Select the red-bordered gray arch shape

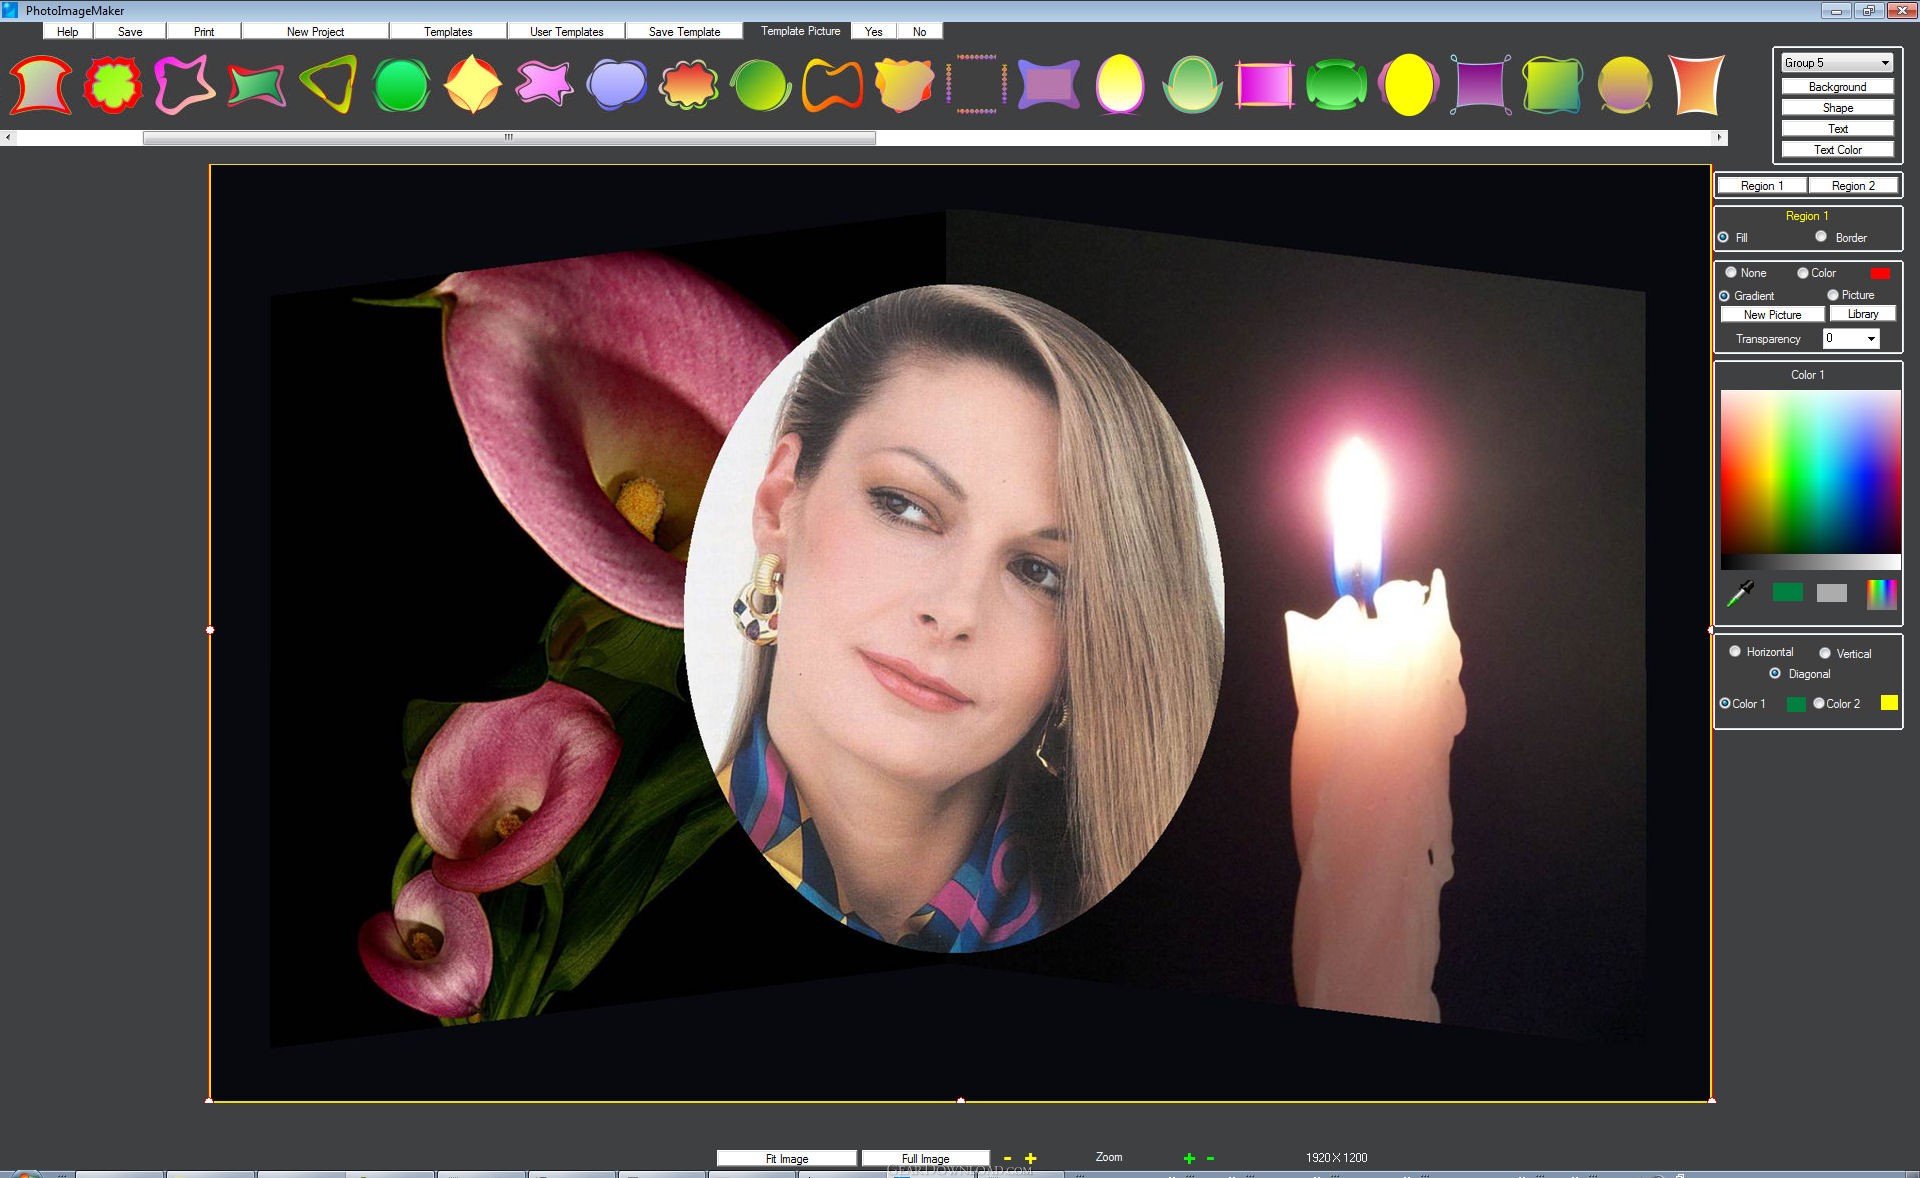coord(41,85)
